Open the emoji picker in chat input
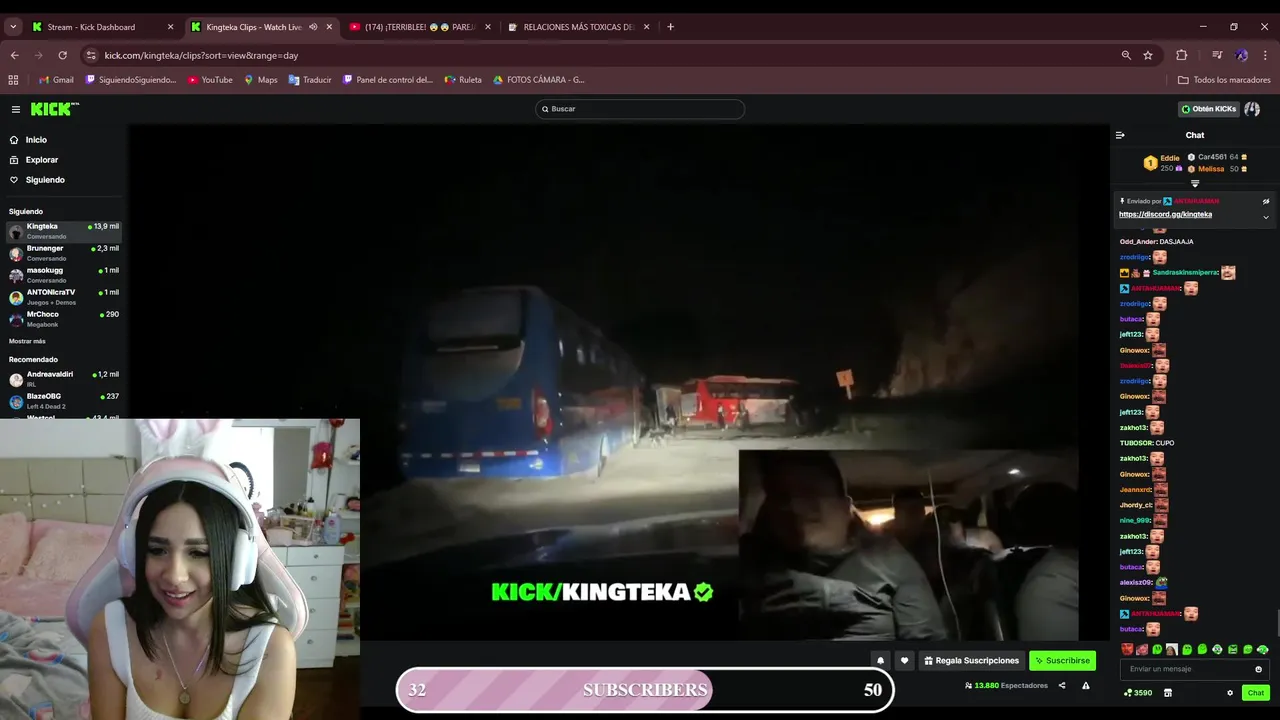The height and width of the screenshot is (720, 1280). point(1258,669)
